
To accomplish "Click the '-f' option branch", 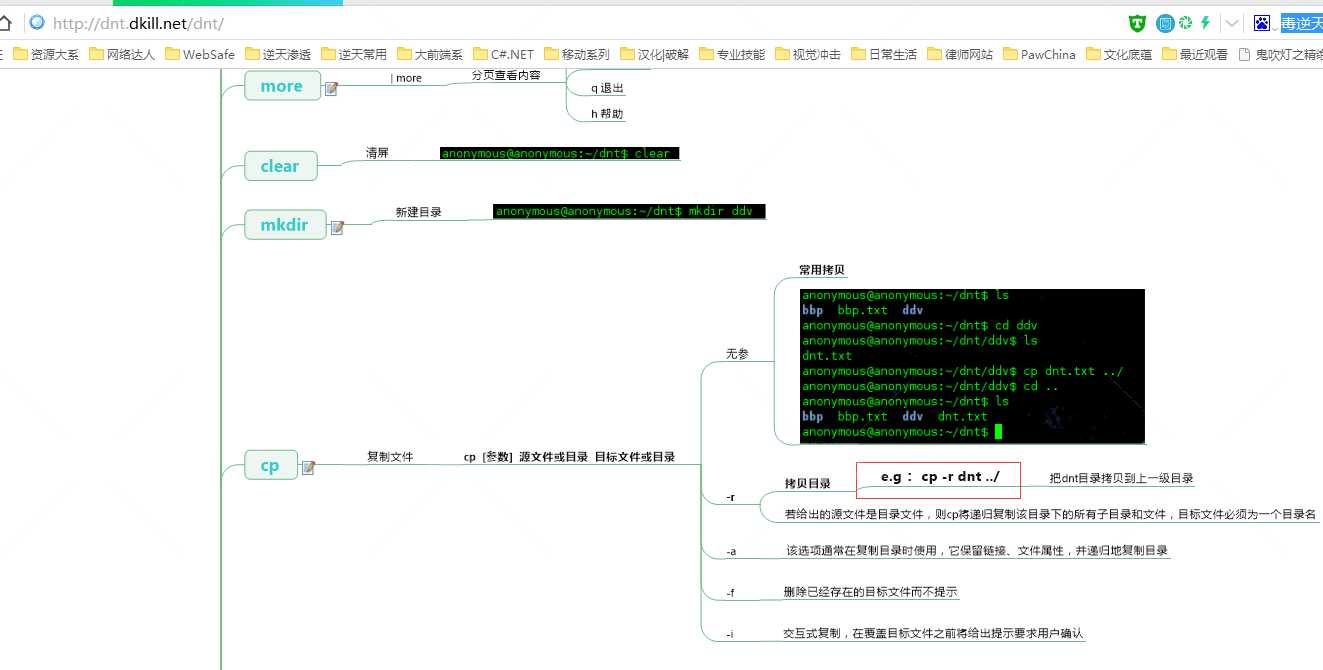I will click(731, 593).
